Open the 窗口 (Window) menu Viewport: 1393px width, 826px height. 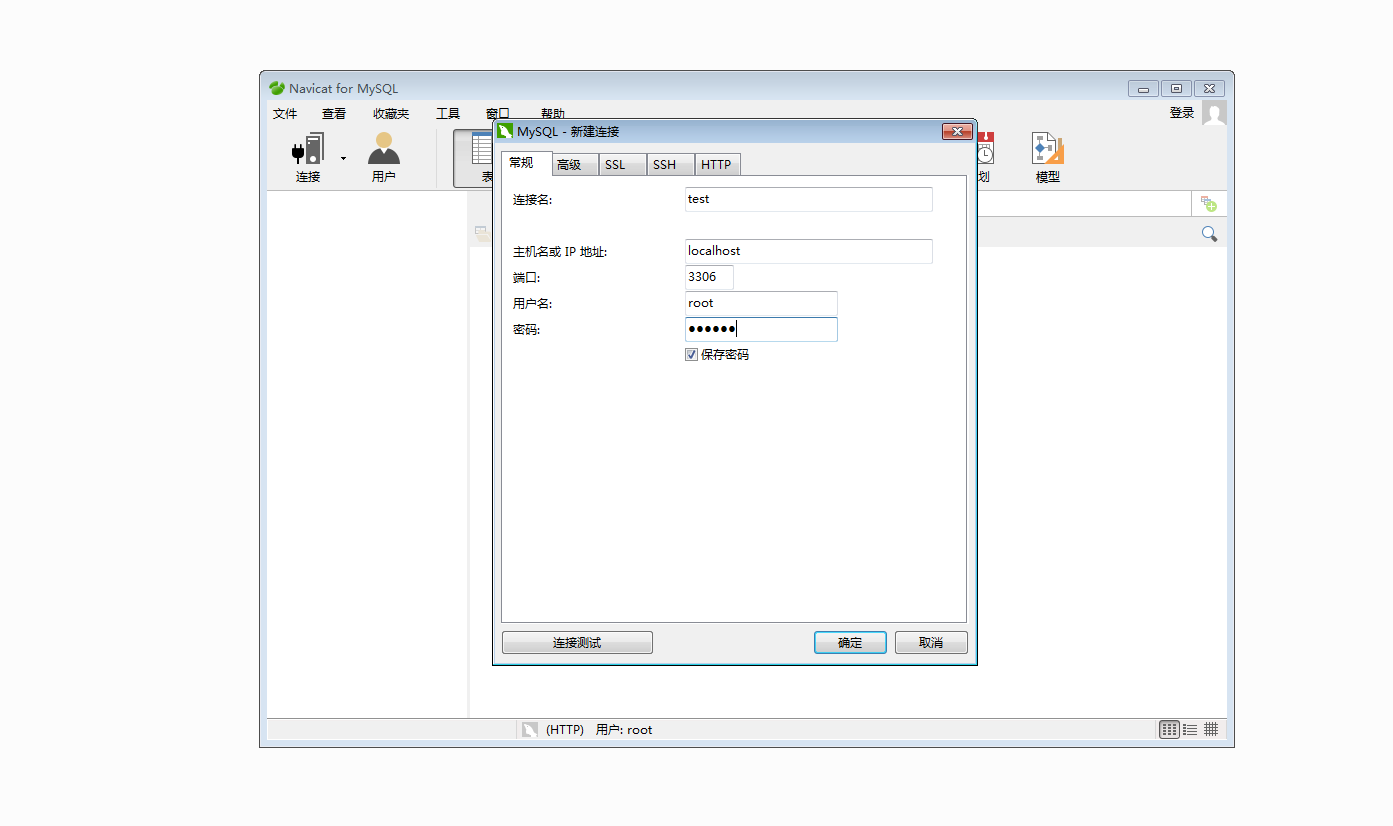tap(498, 114)
